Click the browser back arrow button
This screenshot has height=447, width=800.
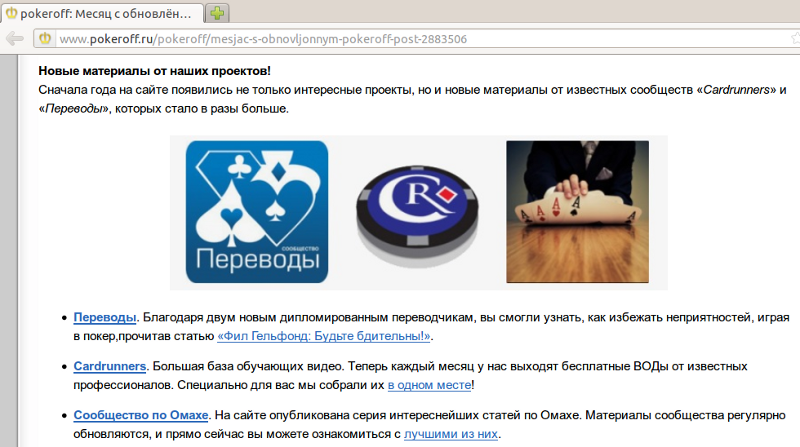point(15,38)
